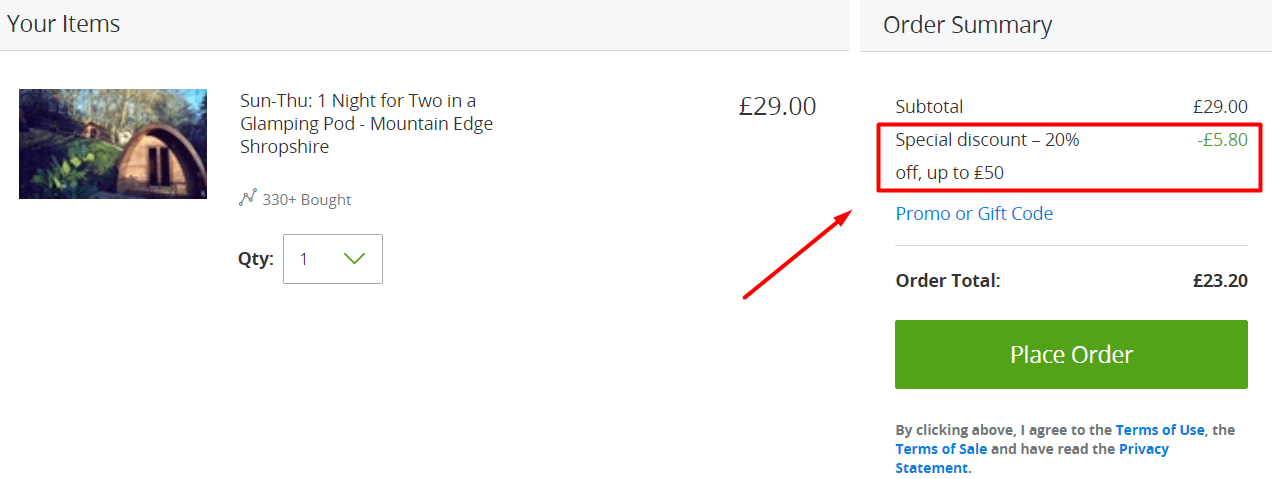Viewport: 1272px width, 479px height.
Task: Open the Terms of Use link
Action: (x=1160, y=430)
